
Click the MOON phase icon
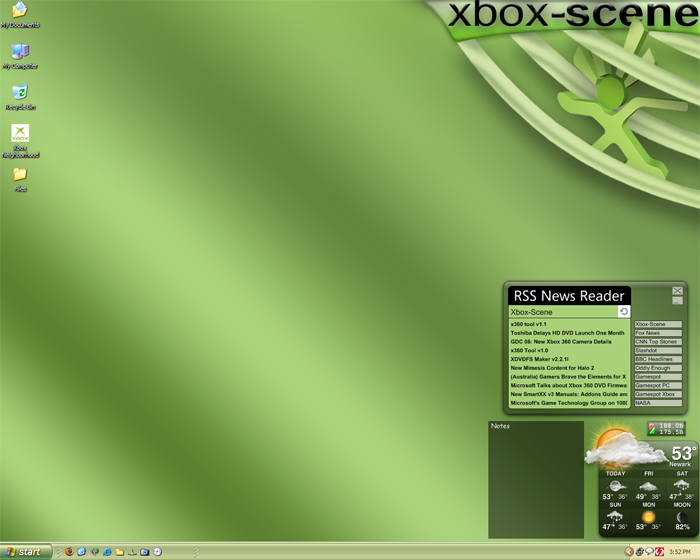[682, 517]
